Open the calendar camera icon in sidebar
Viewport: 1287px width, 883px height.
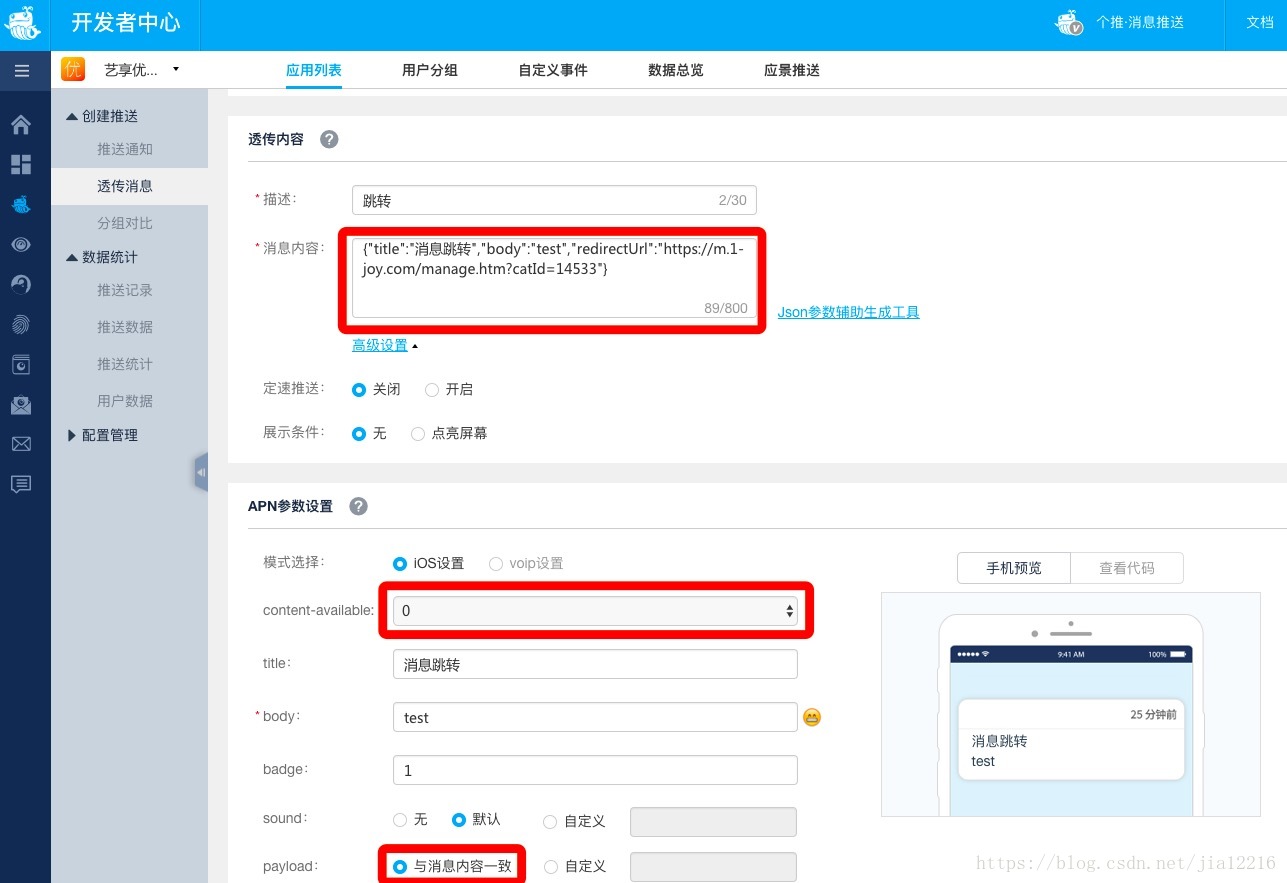21,364
